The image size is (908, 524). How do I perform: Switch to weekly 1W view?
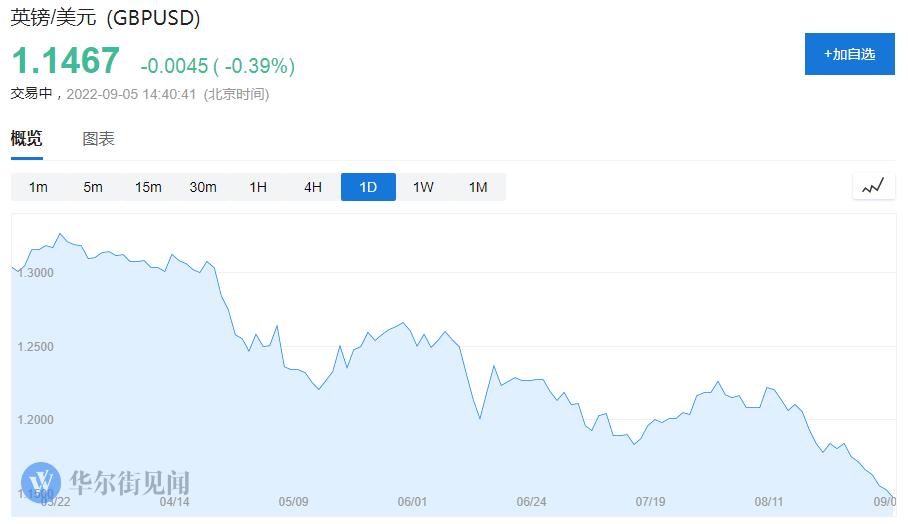coord(423,187)
